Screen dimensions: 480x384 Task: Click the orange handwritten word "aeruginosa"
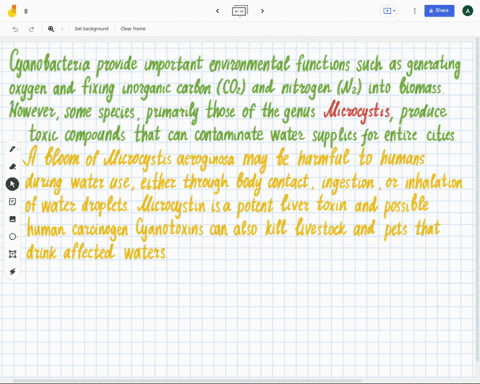pos(205,160)
